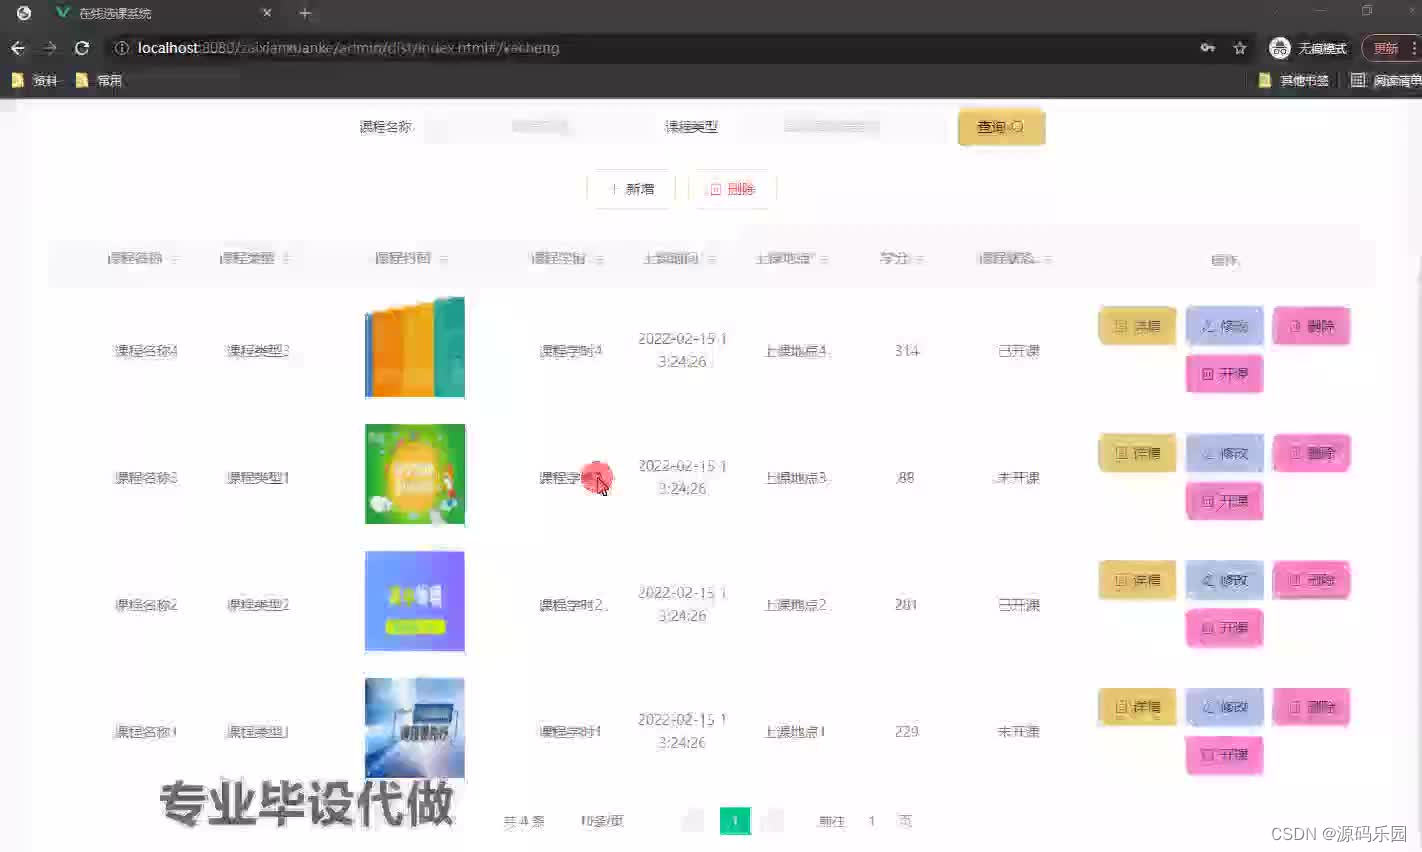Click the incognito 无痕模式 icon in the address bar

pyautogui.click(x=1280, y=47)
